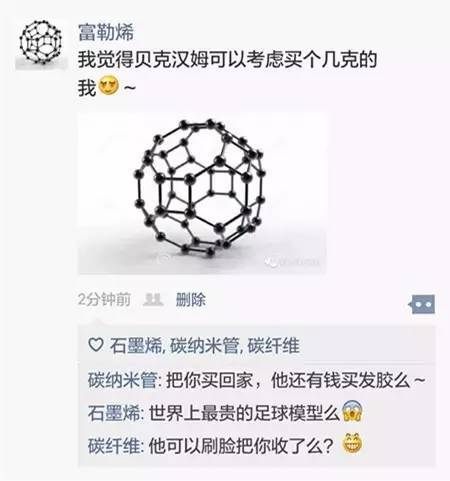This screenshot has width=450, height=481.
Task: Open the 富勒烯 profile avatar
Action: (x=41, y=44)
